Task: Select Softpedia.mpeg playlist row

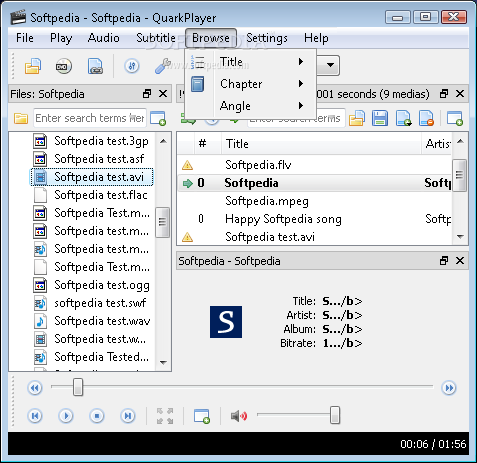Action: pos(315,201)
